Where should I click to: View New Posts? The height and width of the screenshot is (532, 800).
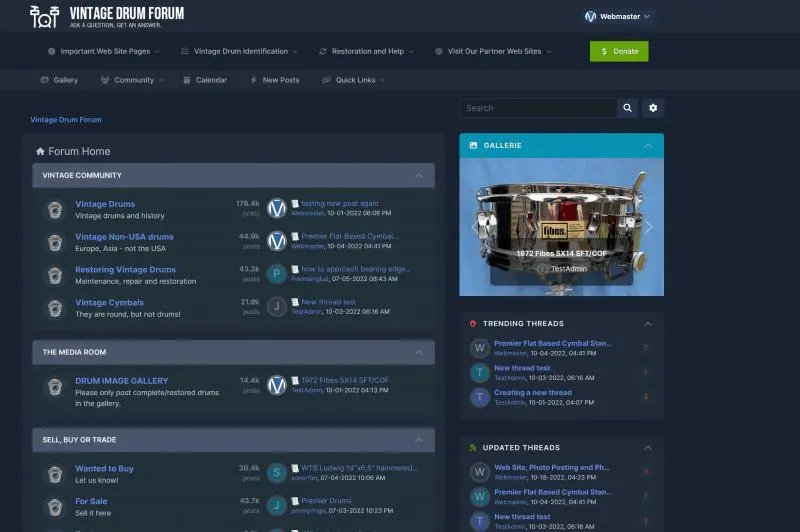(x=274, y=80)
